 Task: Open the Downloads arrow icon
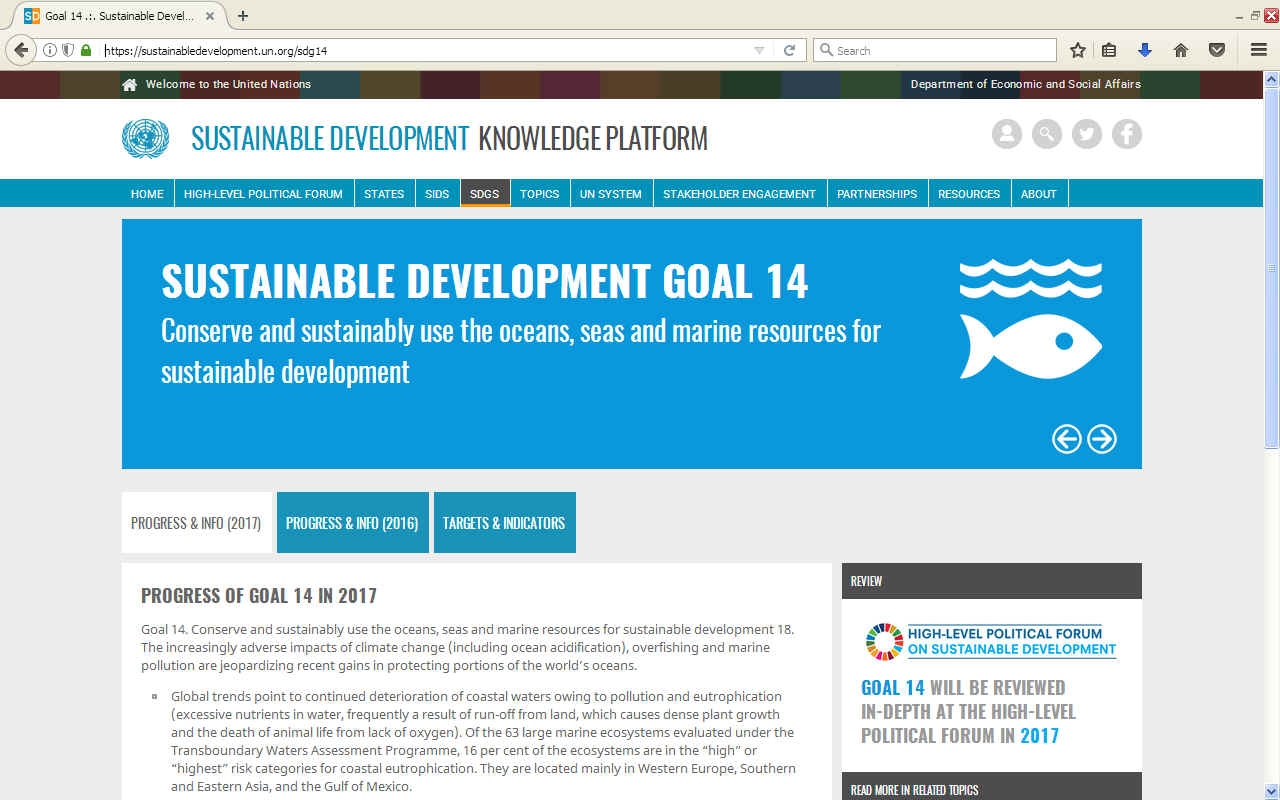point(1145,50)
